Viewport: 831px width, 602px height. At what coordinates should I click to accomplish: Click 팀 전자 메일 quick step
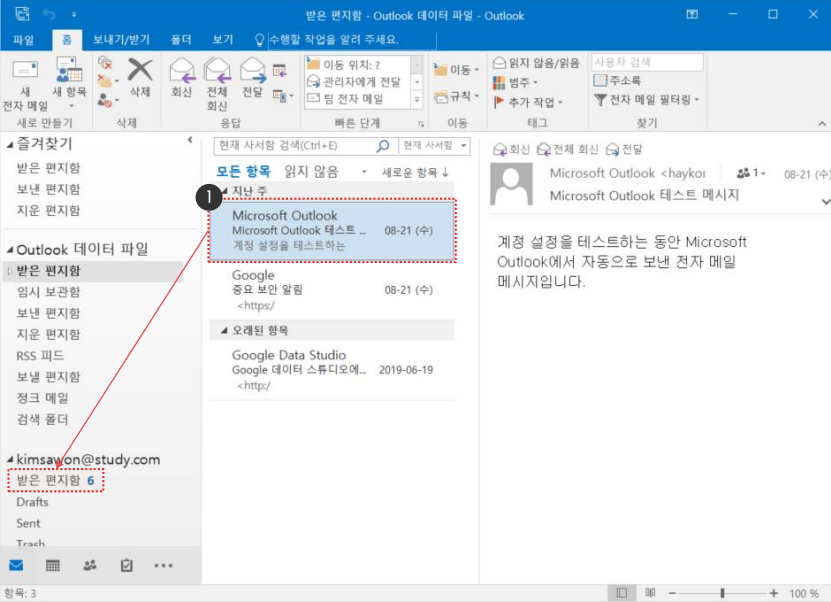pyautogui.click(x=357, y=99)
